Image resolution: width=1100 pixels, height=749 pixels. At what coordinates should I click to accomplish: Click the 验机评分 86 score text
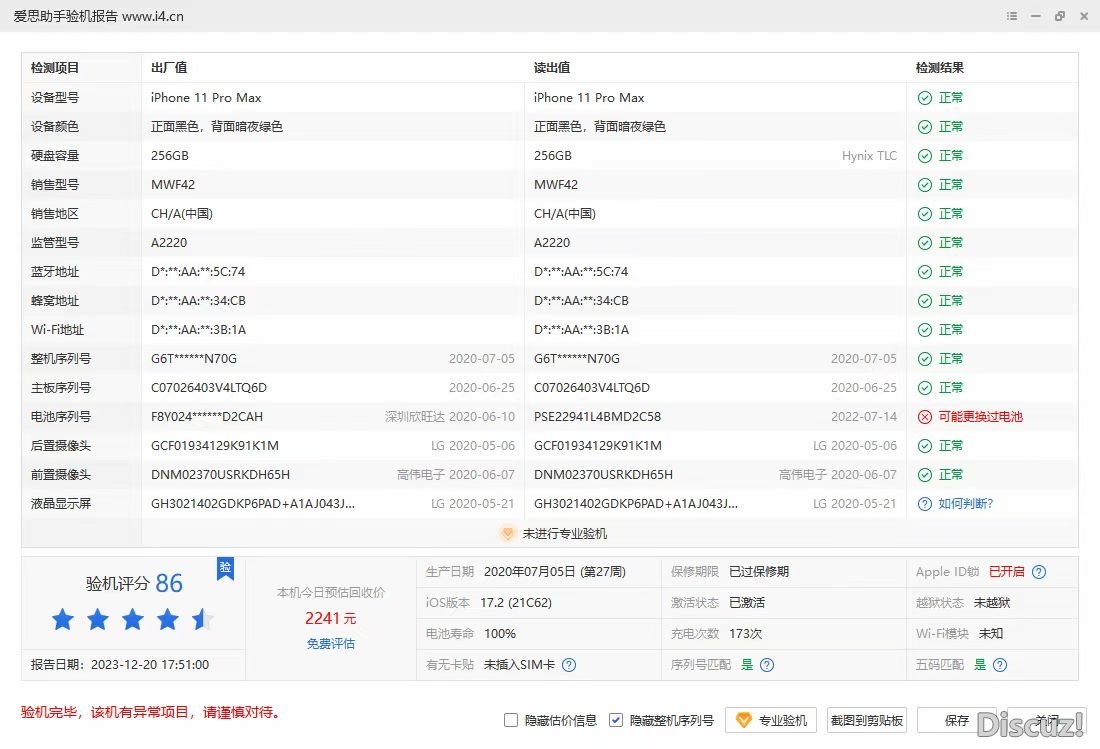(x=134, y=583)
